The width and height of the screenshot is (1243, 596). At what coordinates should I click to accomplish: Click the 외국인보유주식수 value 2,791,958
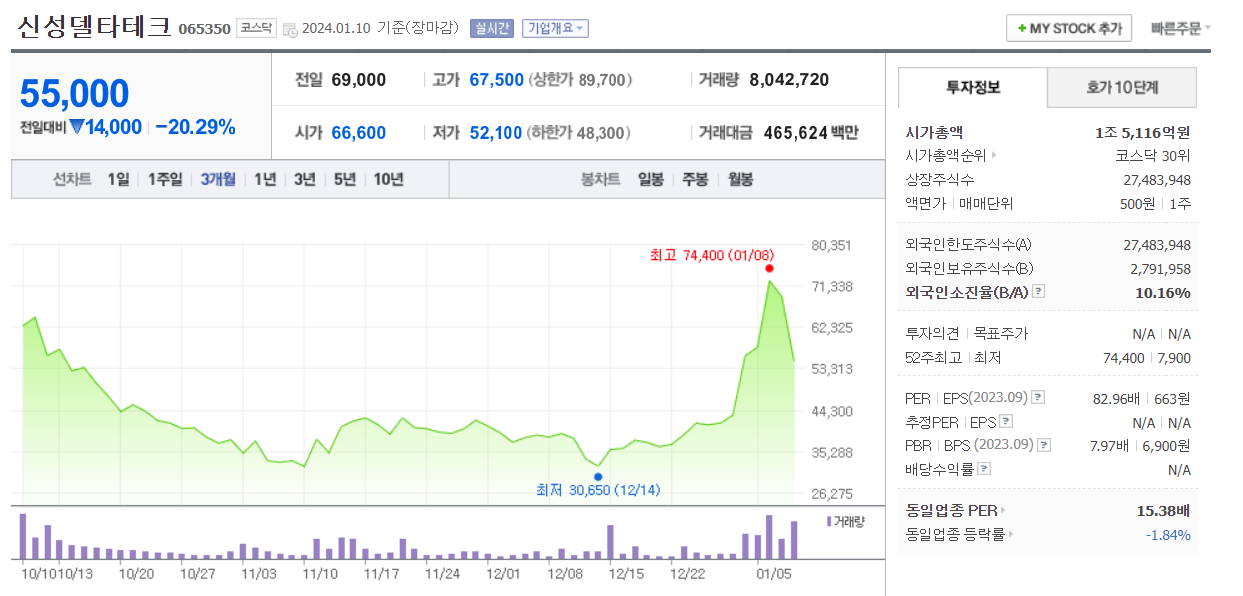pos(1160,269)
